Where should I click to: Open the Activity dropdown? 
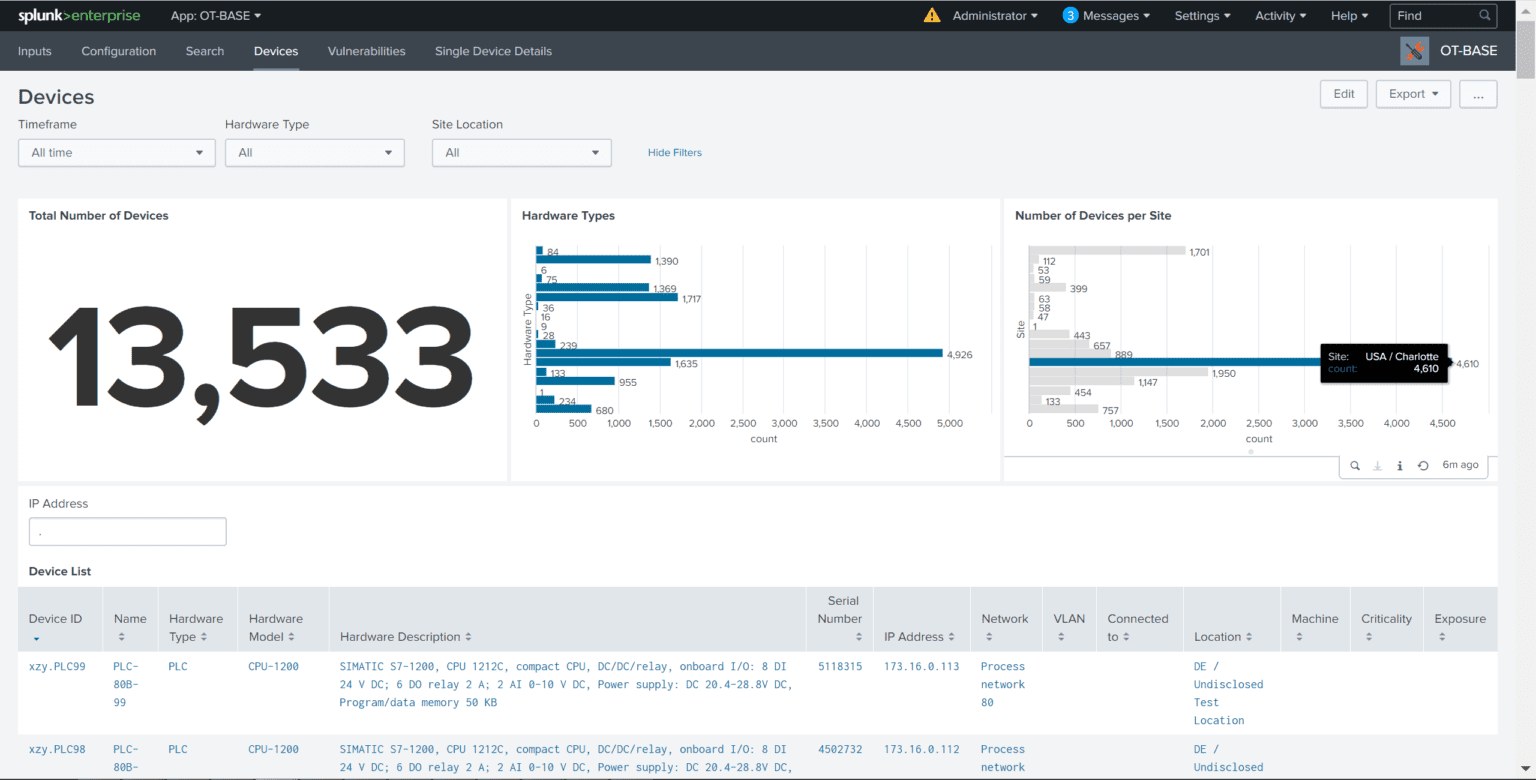[1281, 16]
